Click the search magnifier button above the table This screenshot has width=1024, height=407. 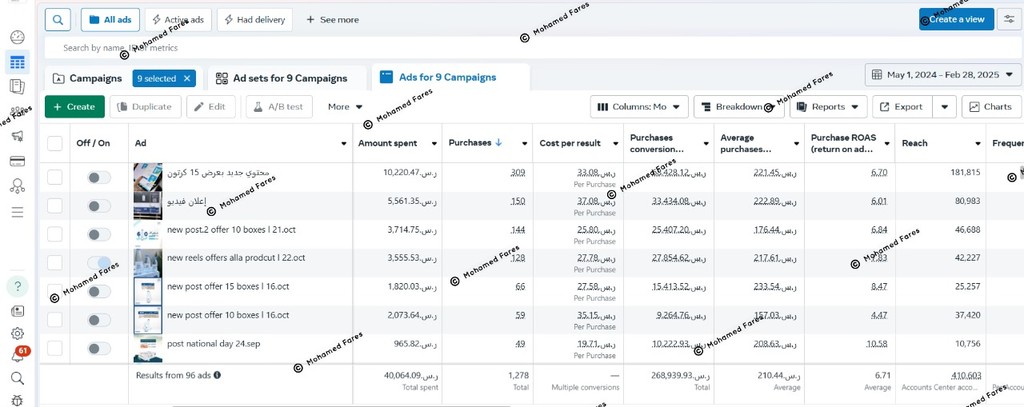58,19
